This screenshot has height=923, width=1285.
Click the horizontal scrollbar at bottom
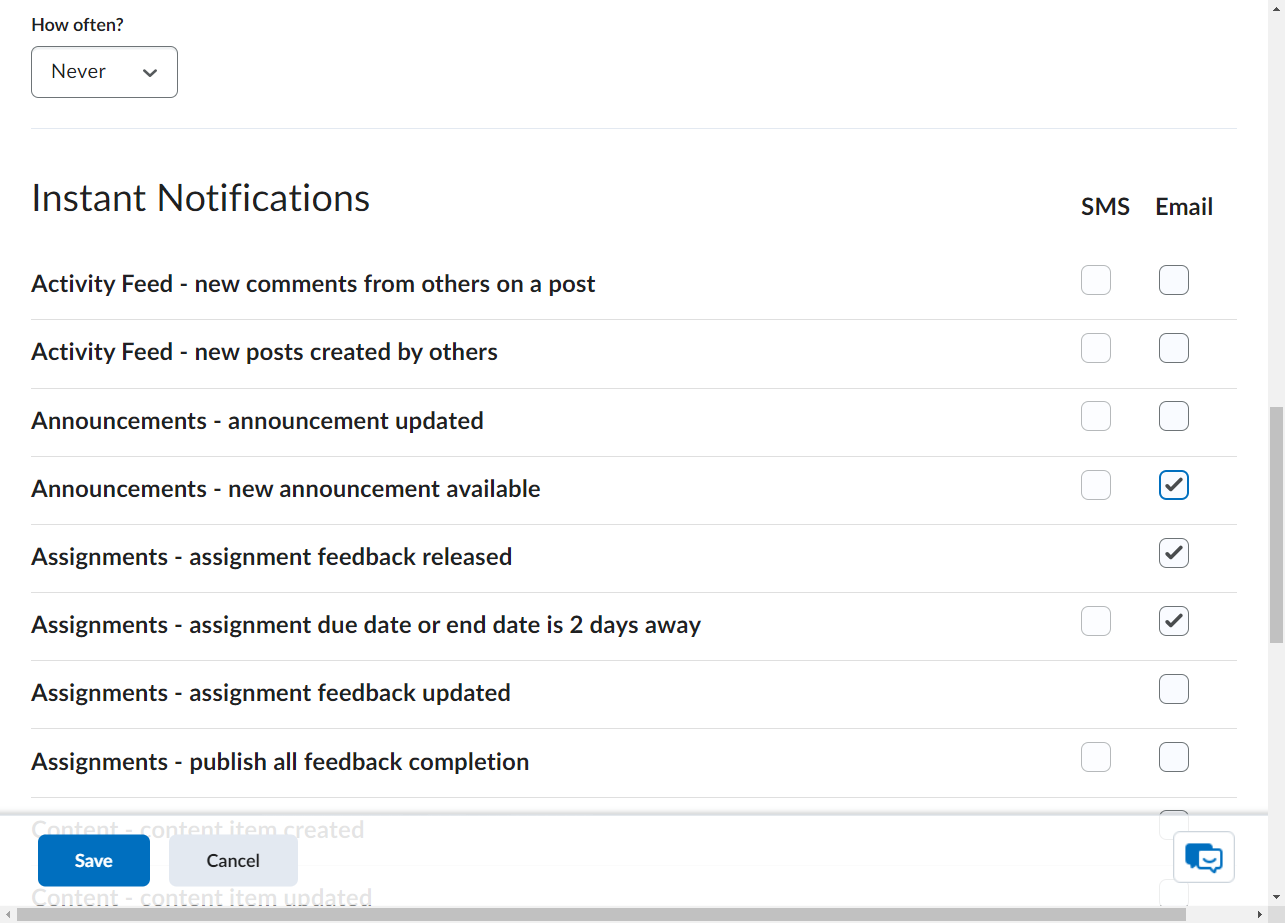click(601, 915)
